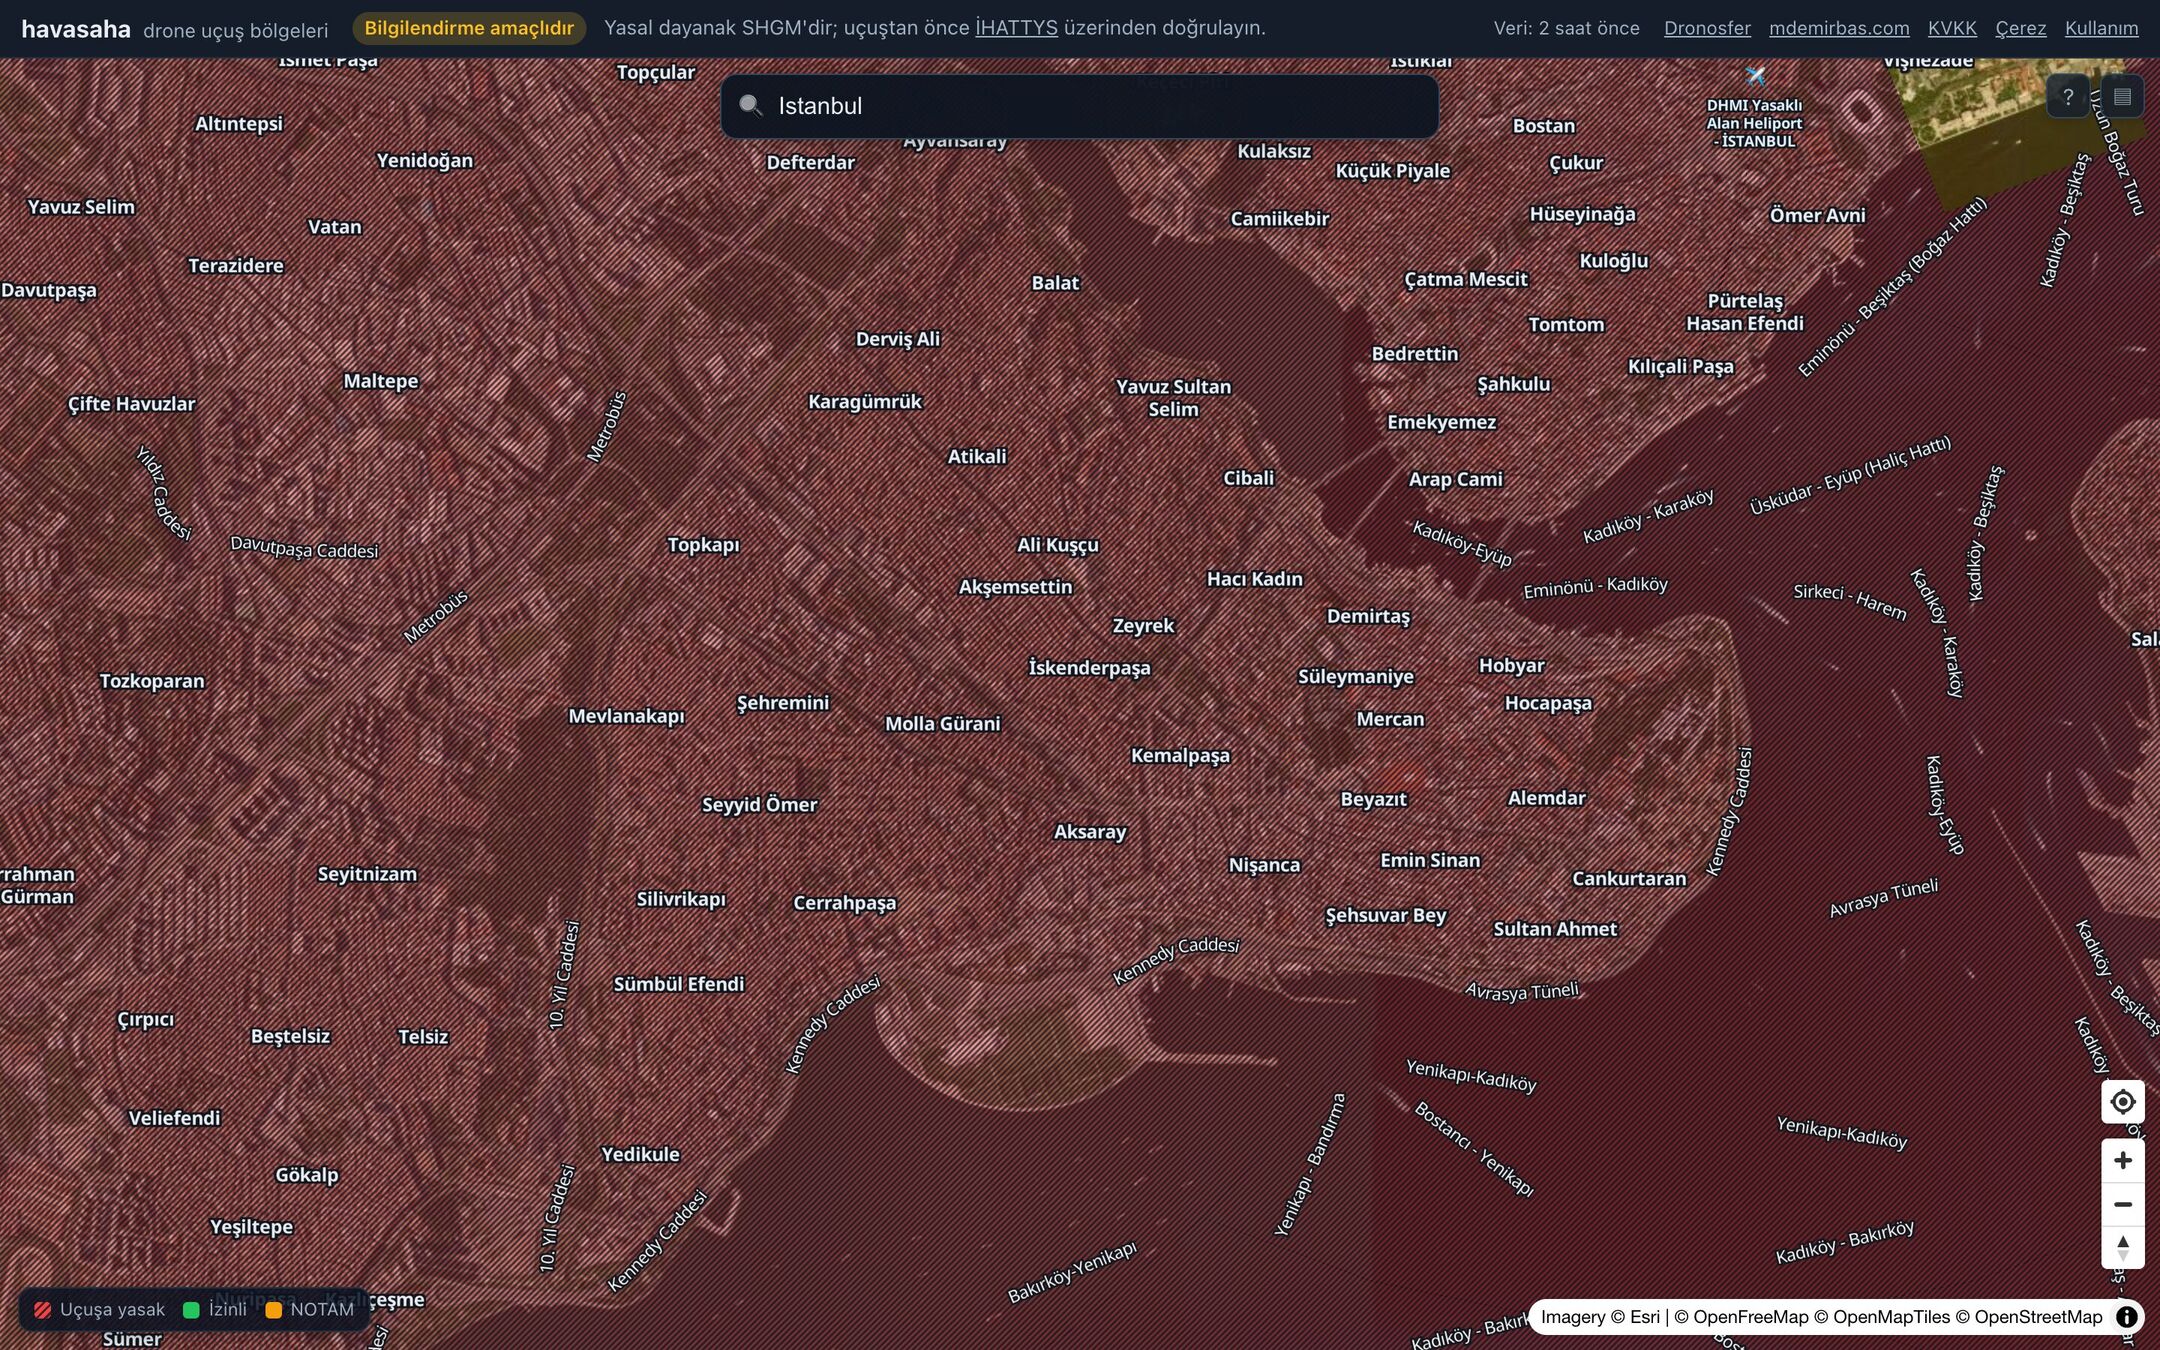Open the help question mark button

pos(2068,97)
